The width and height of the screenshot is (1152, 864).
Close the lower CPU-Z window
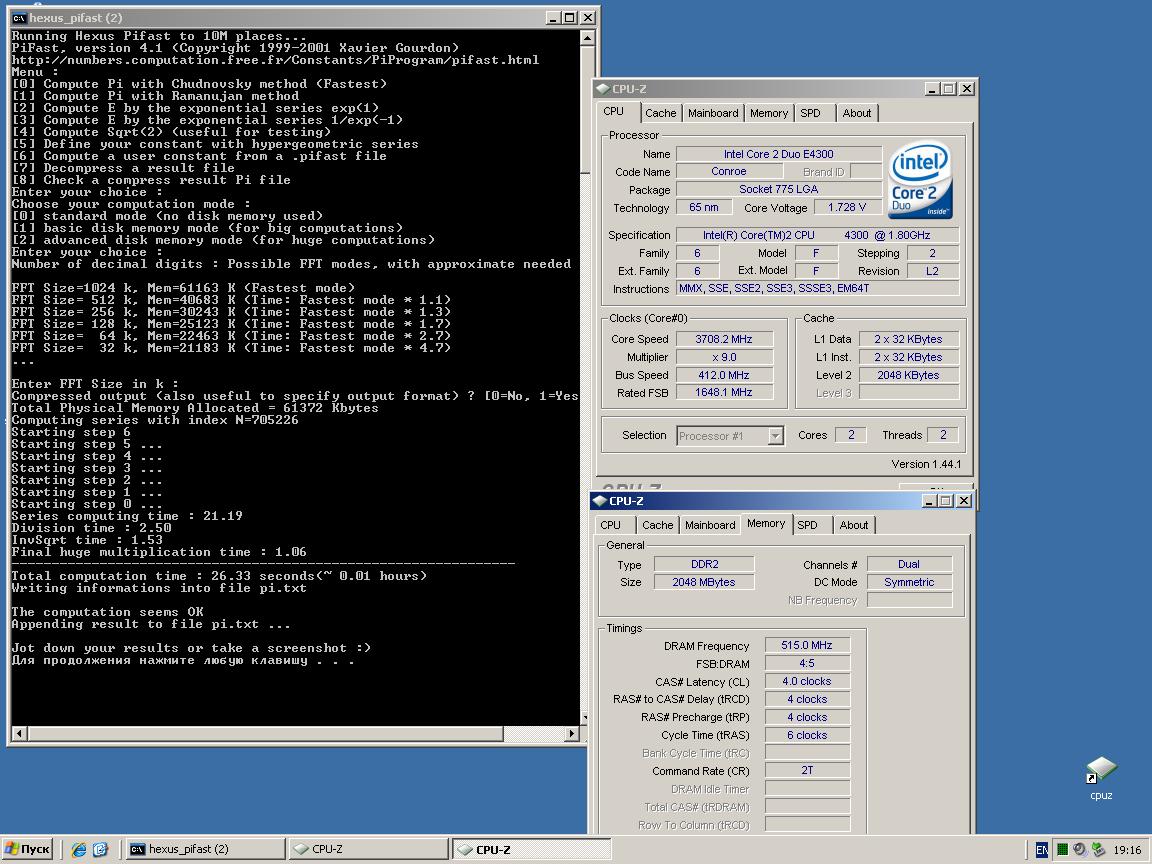(x=965, y=501)
